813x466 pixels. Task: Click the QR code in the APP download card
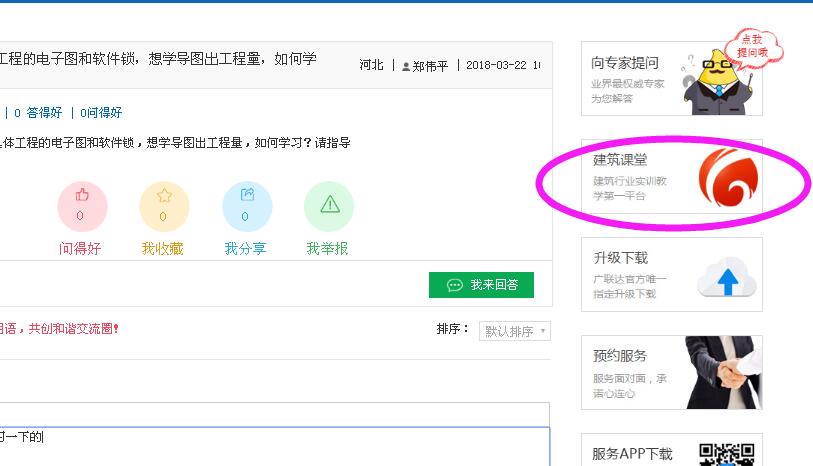(726, 455)
